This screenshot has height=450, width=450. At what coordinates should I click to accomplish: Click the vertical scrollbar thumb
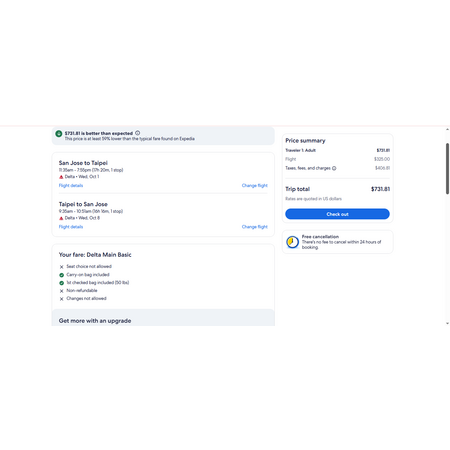tap(447, 169)
